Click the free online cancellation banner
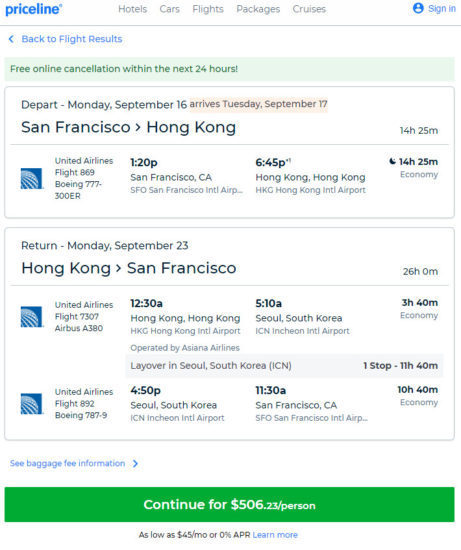461x550 pixels. click(229, 69)
